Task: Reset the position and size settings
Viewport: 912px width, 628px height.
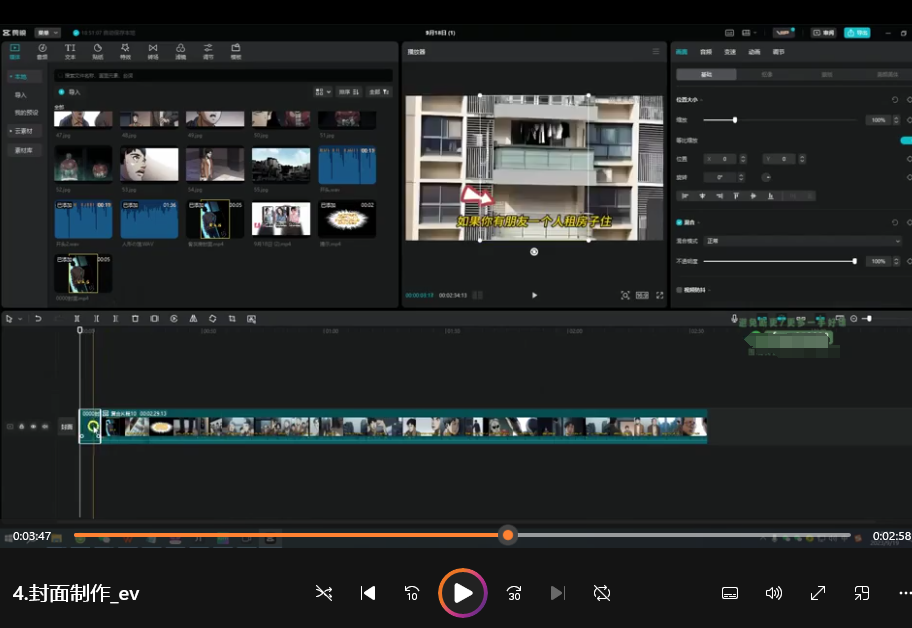Action: (895, 100)
